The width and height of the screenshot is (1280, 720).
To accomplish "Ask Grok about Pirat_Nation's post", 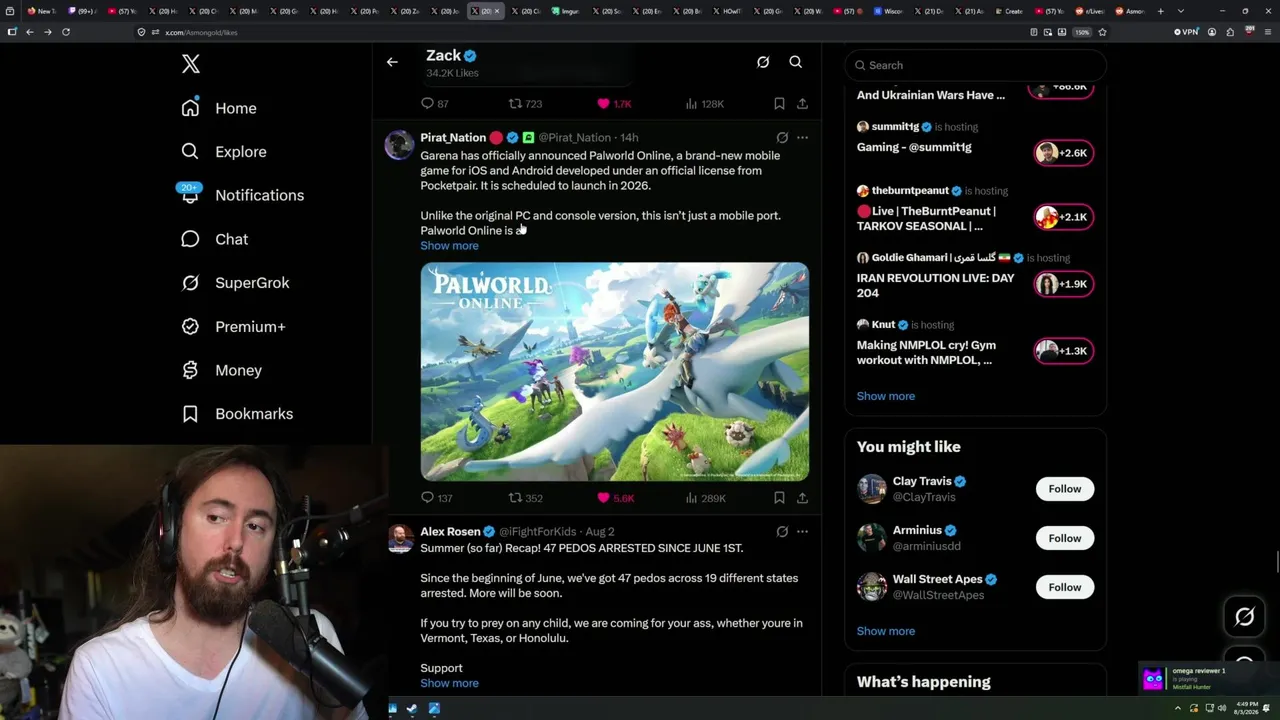I will click(782, 138).
